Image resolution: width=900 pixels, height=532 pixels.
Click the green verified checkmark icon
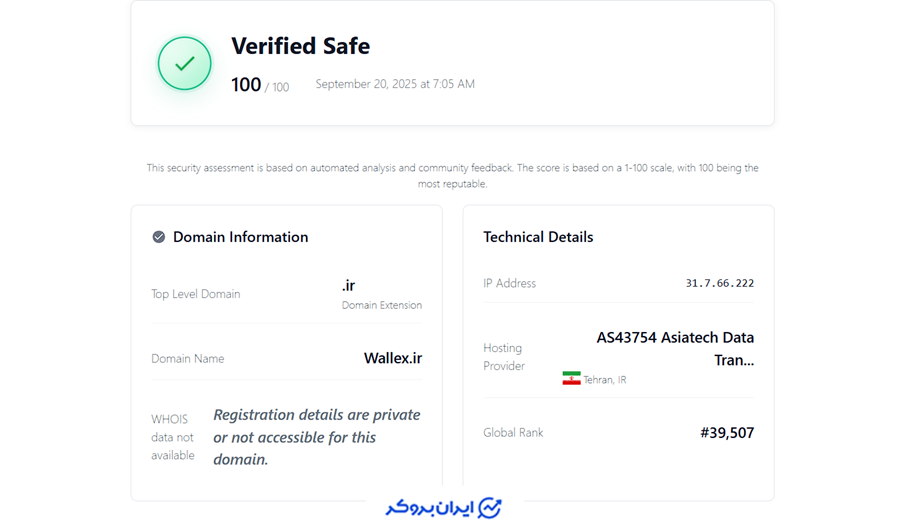pyautogui.click(x=185, y=64)
